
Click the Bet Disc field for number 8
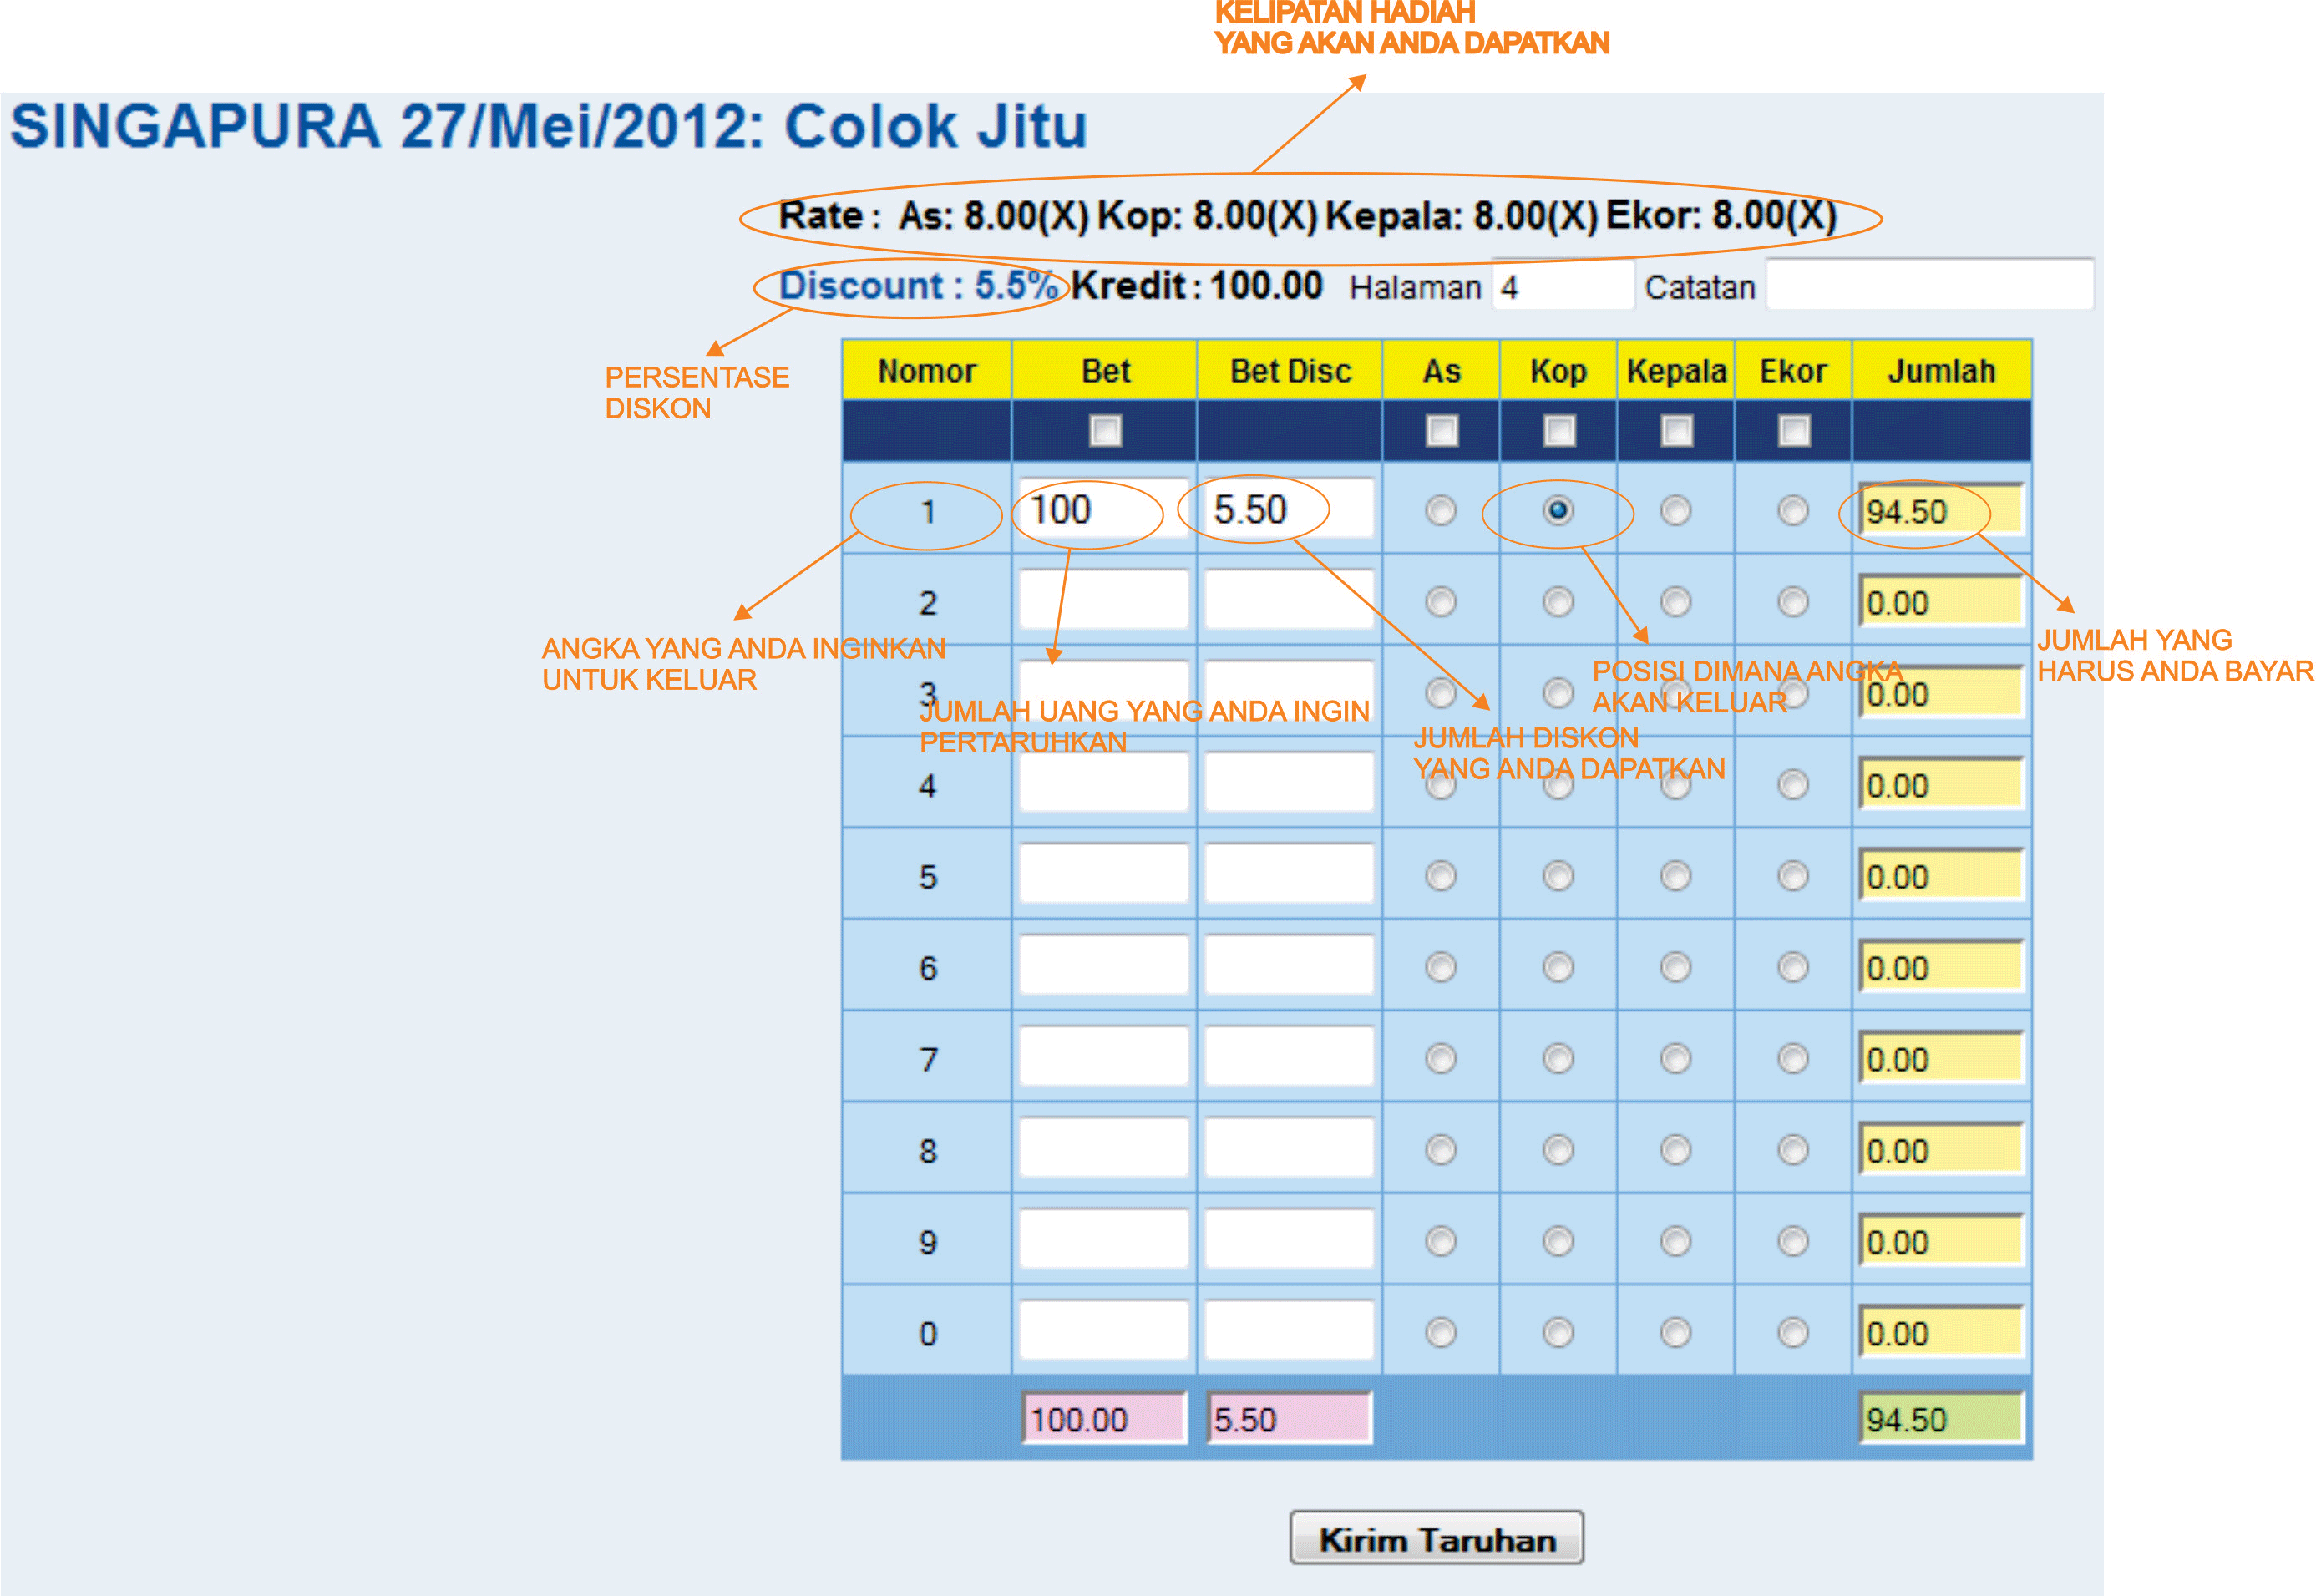coord(1289,1148)
